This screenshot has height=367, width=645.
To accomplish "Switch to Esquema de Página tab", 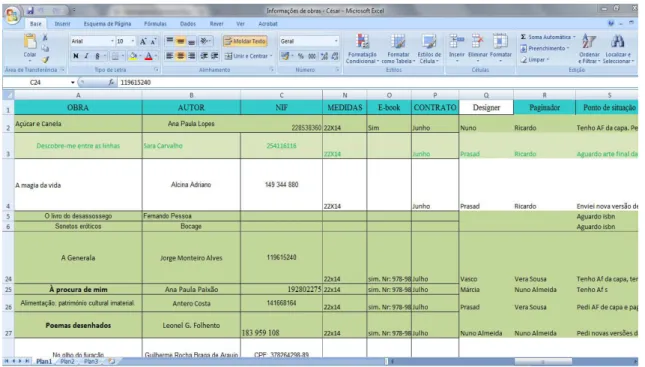I will click(x=107, y=24).
